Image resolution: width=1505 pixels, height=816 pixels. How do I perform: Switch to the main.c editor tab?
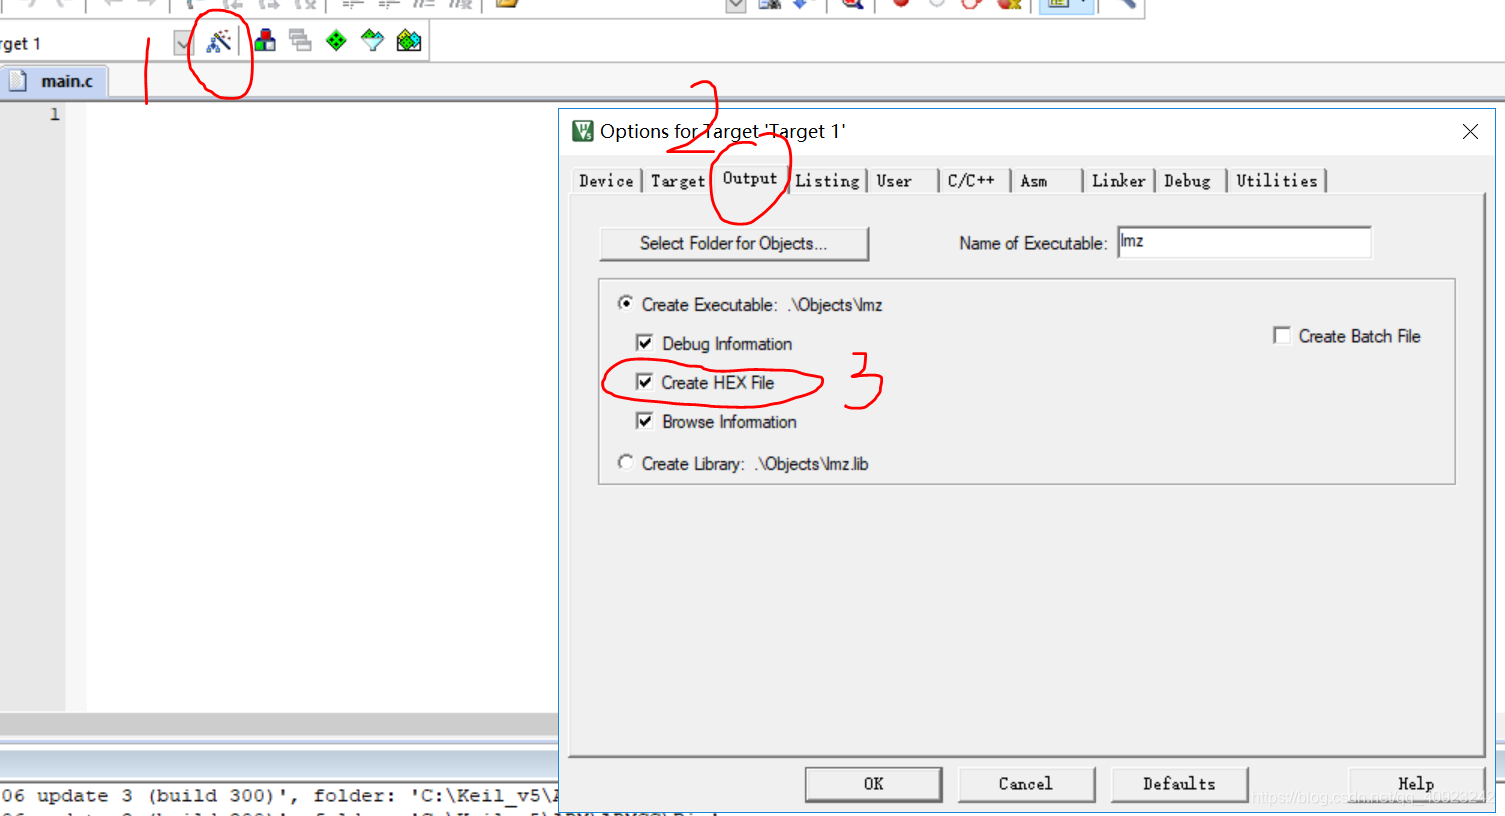pos(55,81)
